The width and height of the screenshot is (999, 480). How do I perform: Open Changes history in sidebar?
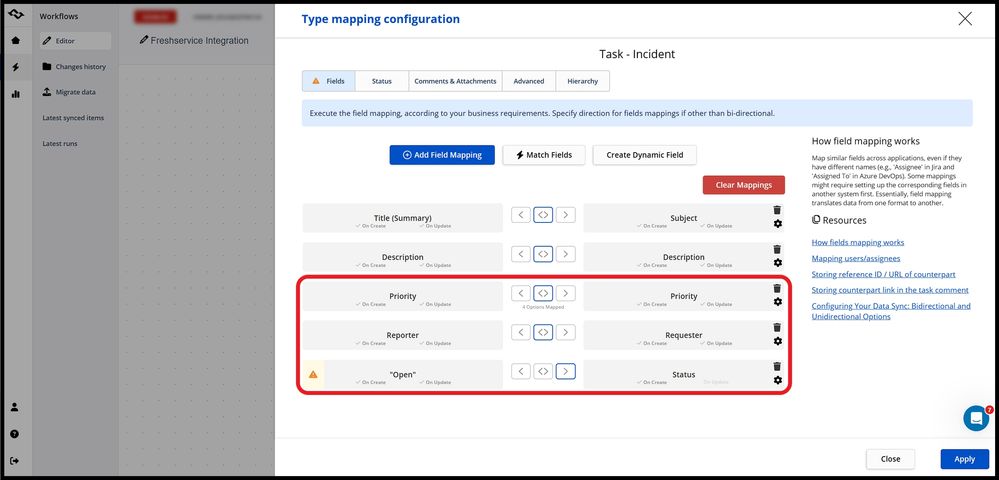click(x=75, y=66)
